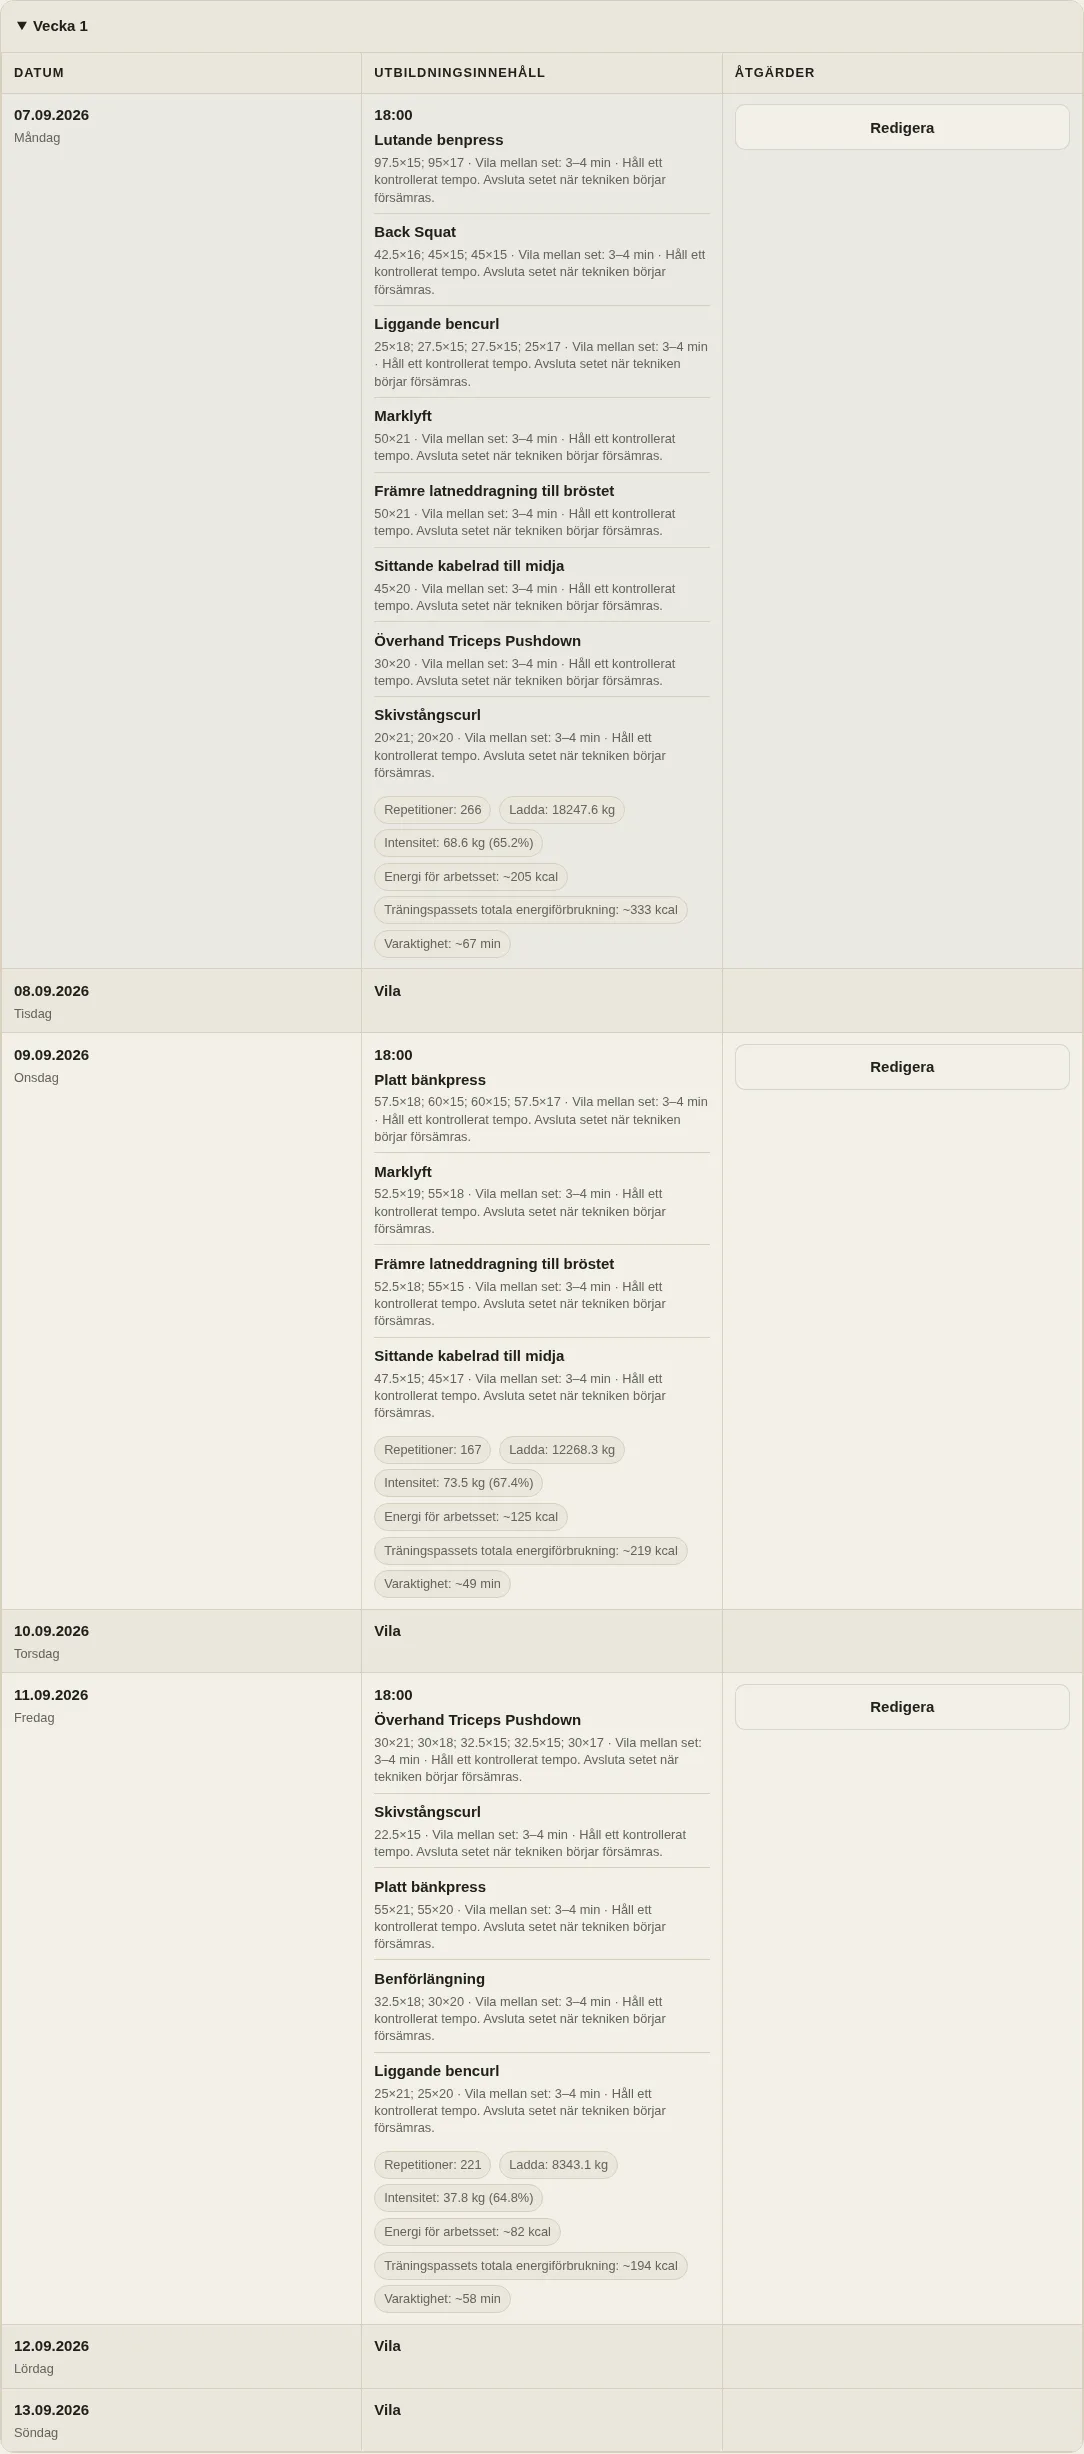
Task: Select the UTBILDNINGSINNEHÅLL column header
Action: click(x=460, y=73)
